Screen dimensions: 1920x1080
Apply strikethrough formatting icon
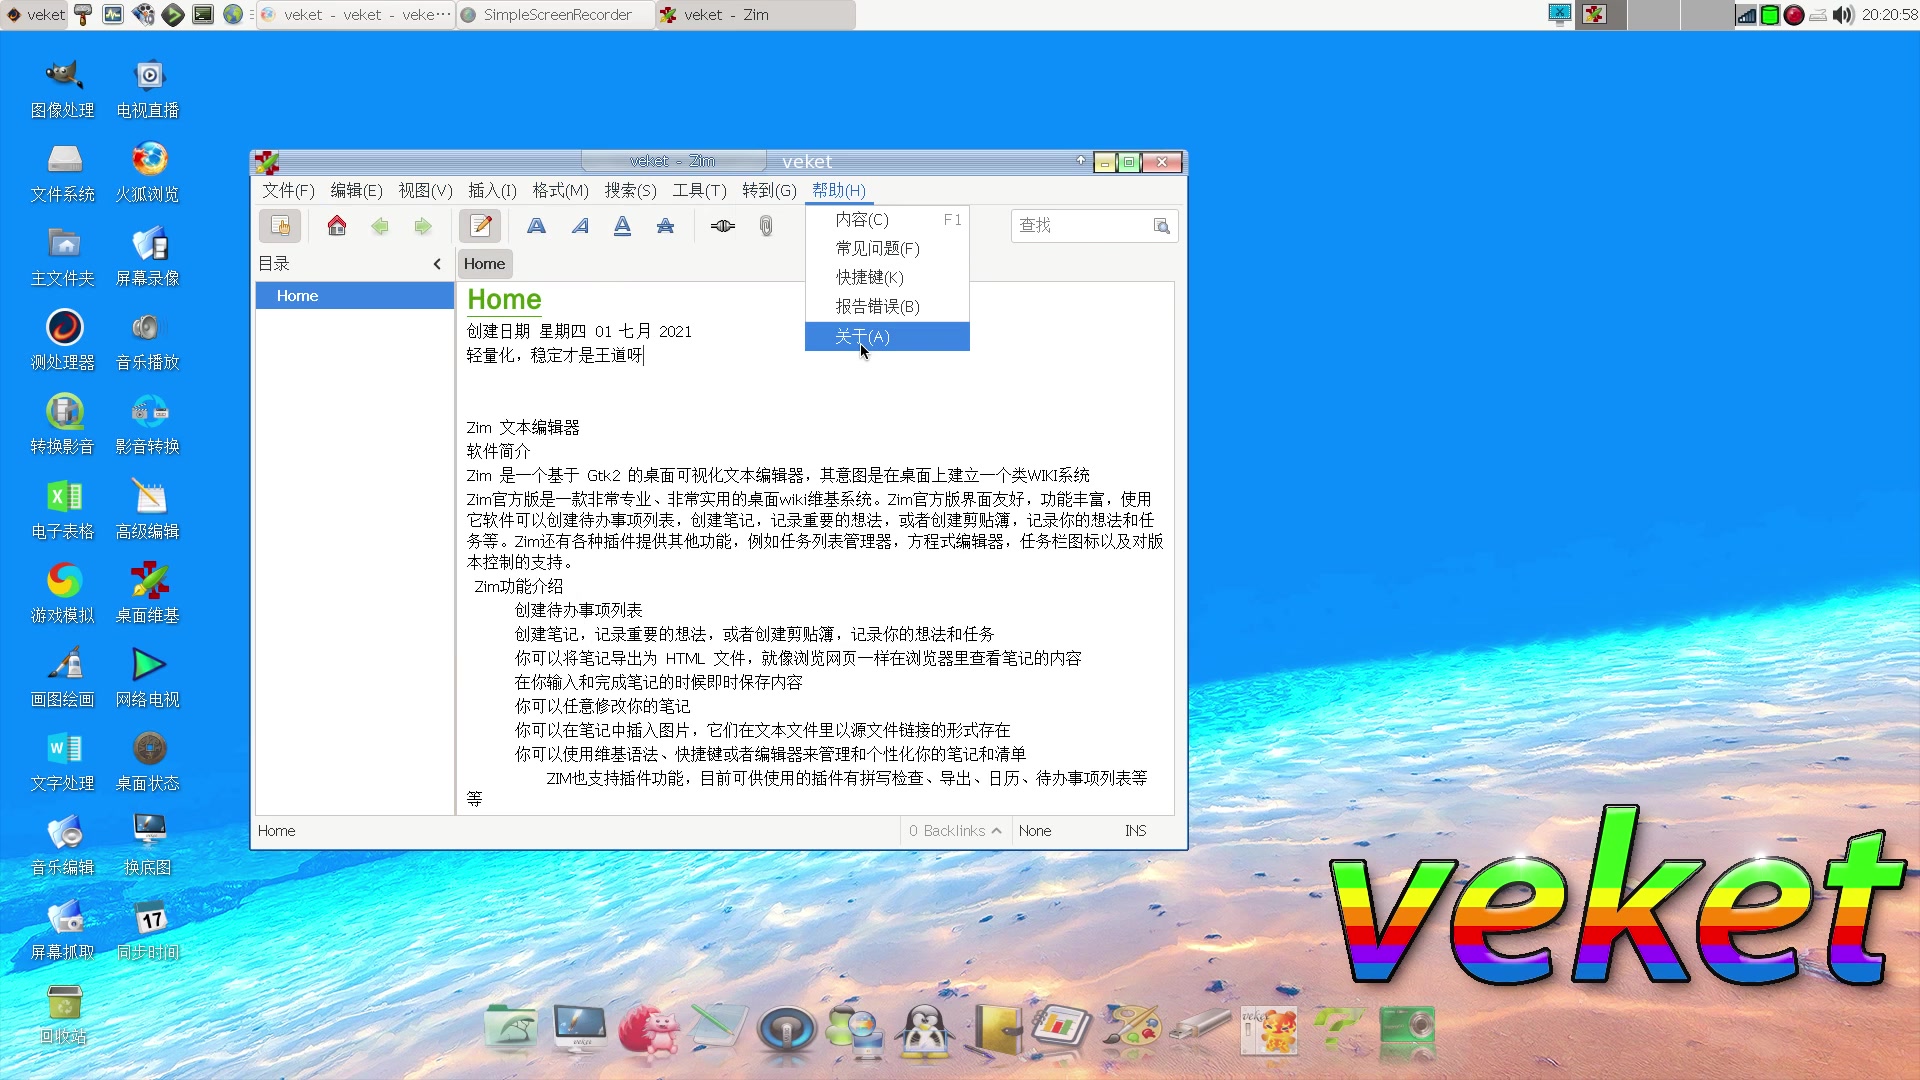coord(665,226)
